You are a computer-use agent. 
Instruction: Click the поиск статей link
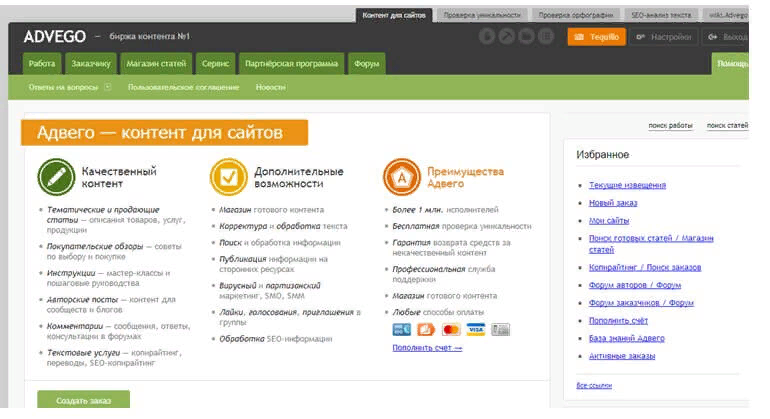pyautogui.click(x=727, y=126)
